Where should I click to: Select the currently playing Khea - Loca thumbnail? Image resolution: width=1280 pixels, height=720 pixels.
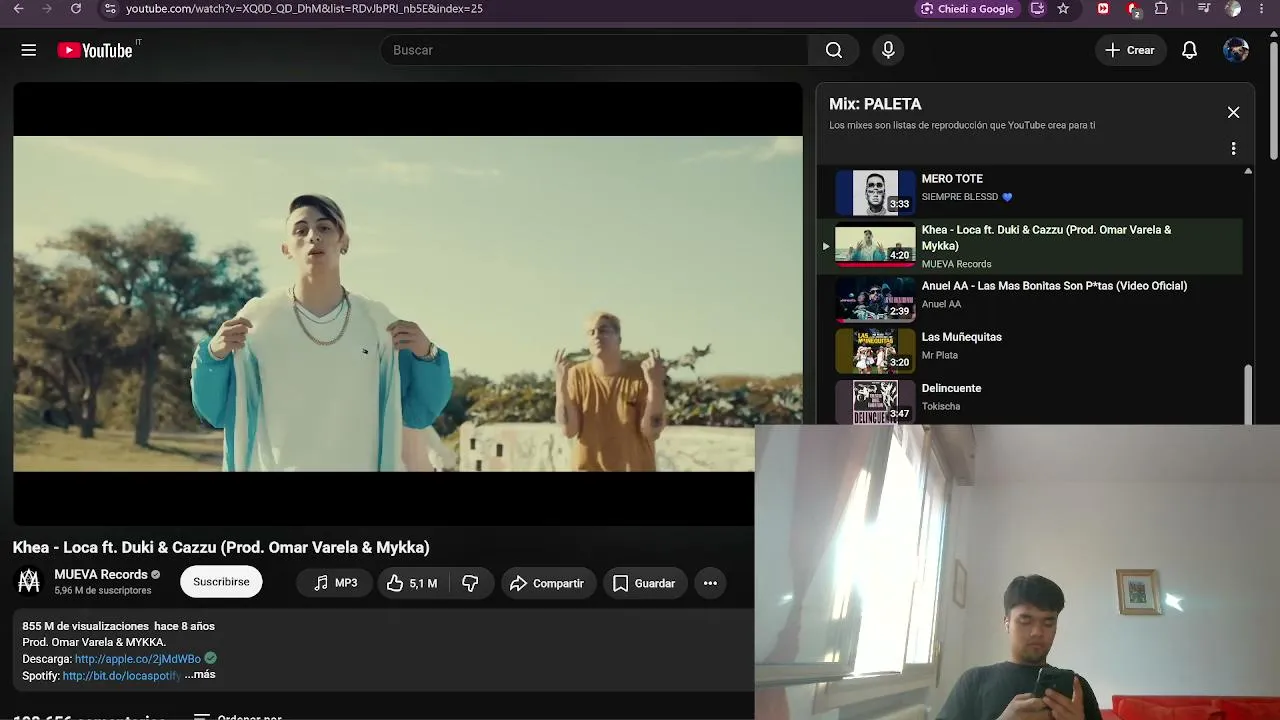875,246
